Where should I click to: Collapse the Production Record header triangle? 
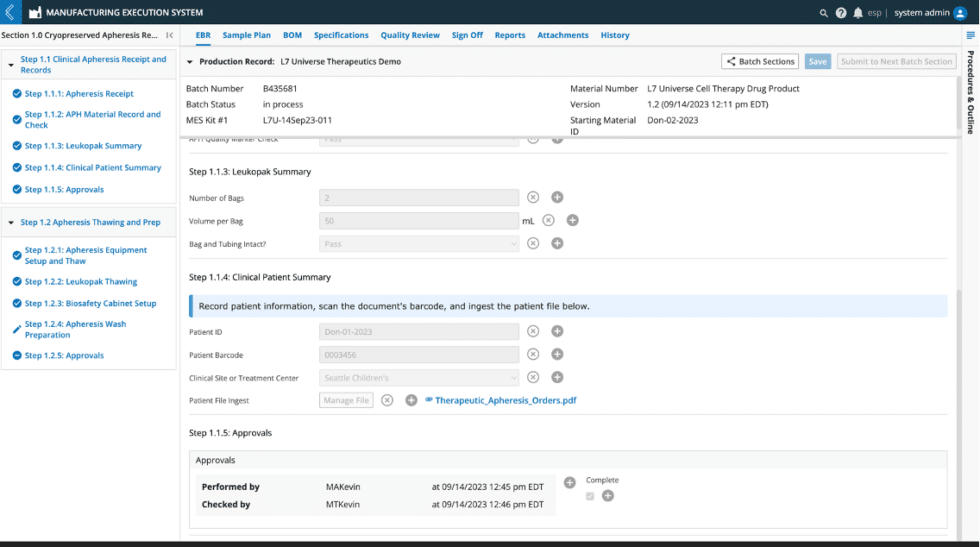(190, 61)
